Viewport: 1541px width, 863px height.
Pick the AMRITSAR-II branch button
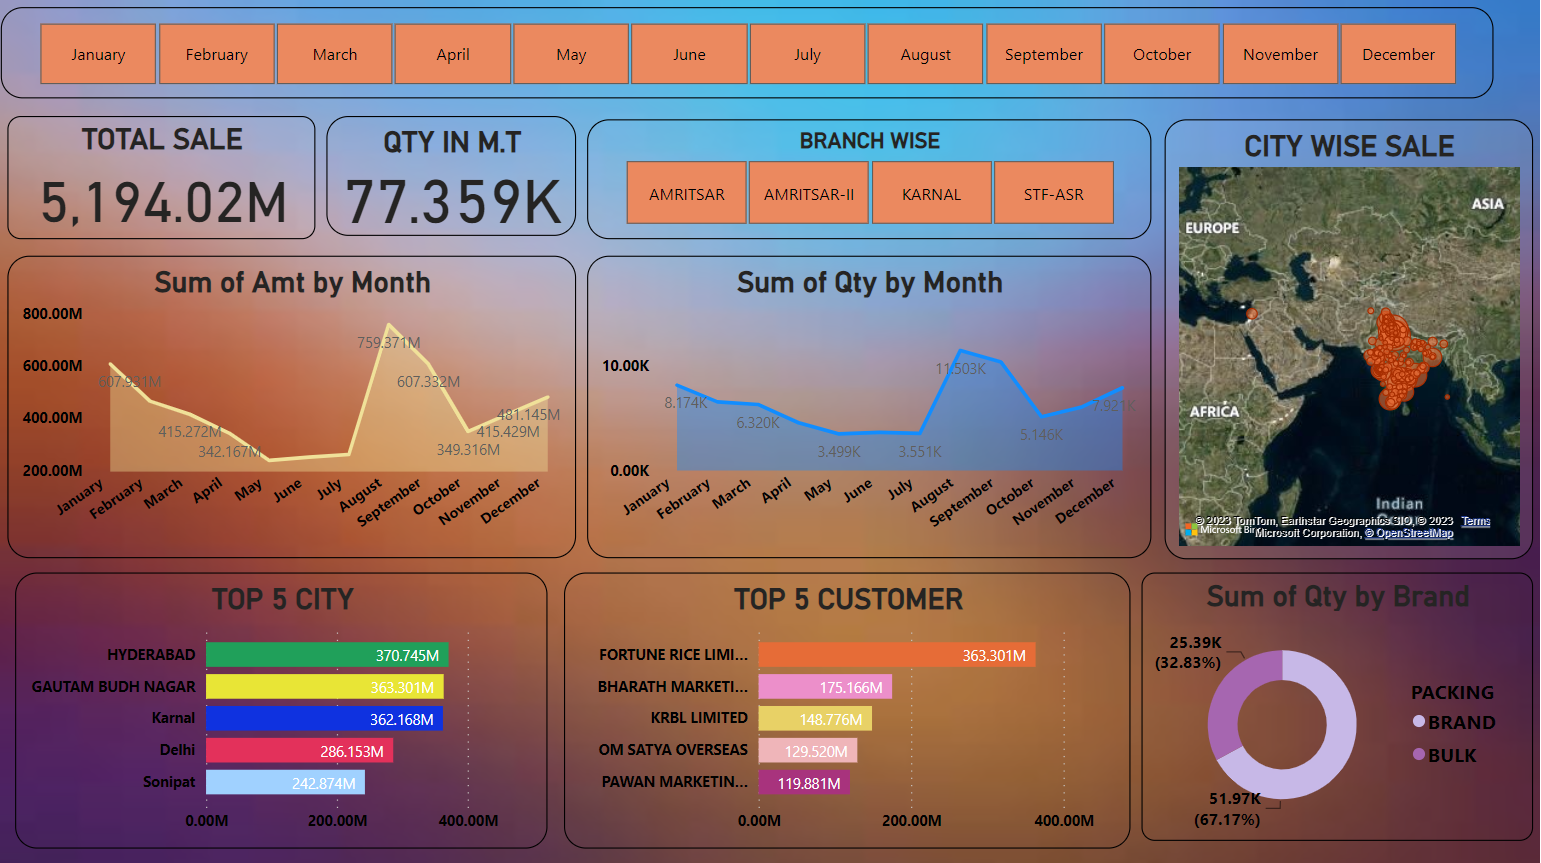[x=808, y=193]
